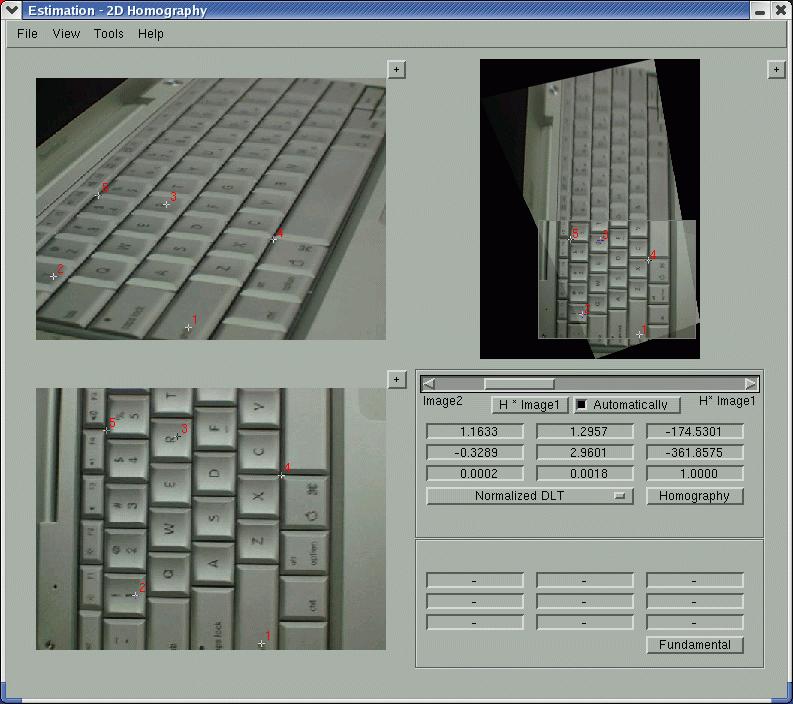The image size is (793, 704).
Task: Select point marker 4 in bottom-left image
Action: tap(281, 475)
